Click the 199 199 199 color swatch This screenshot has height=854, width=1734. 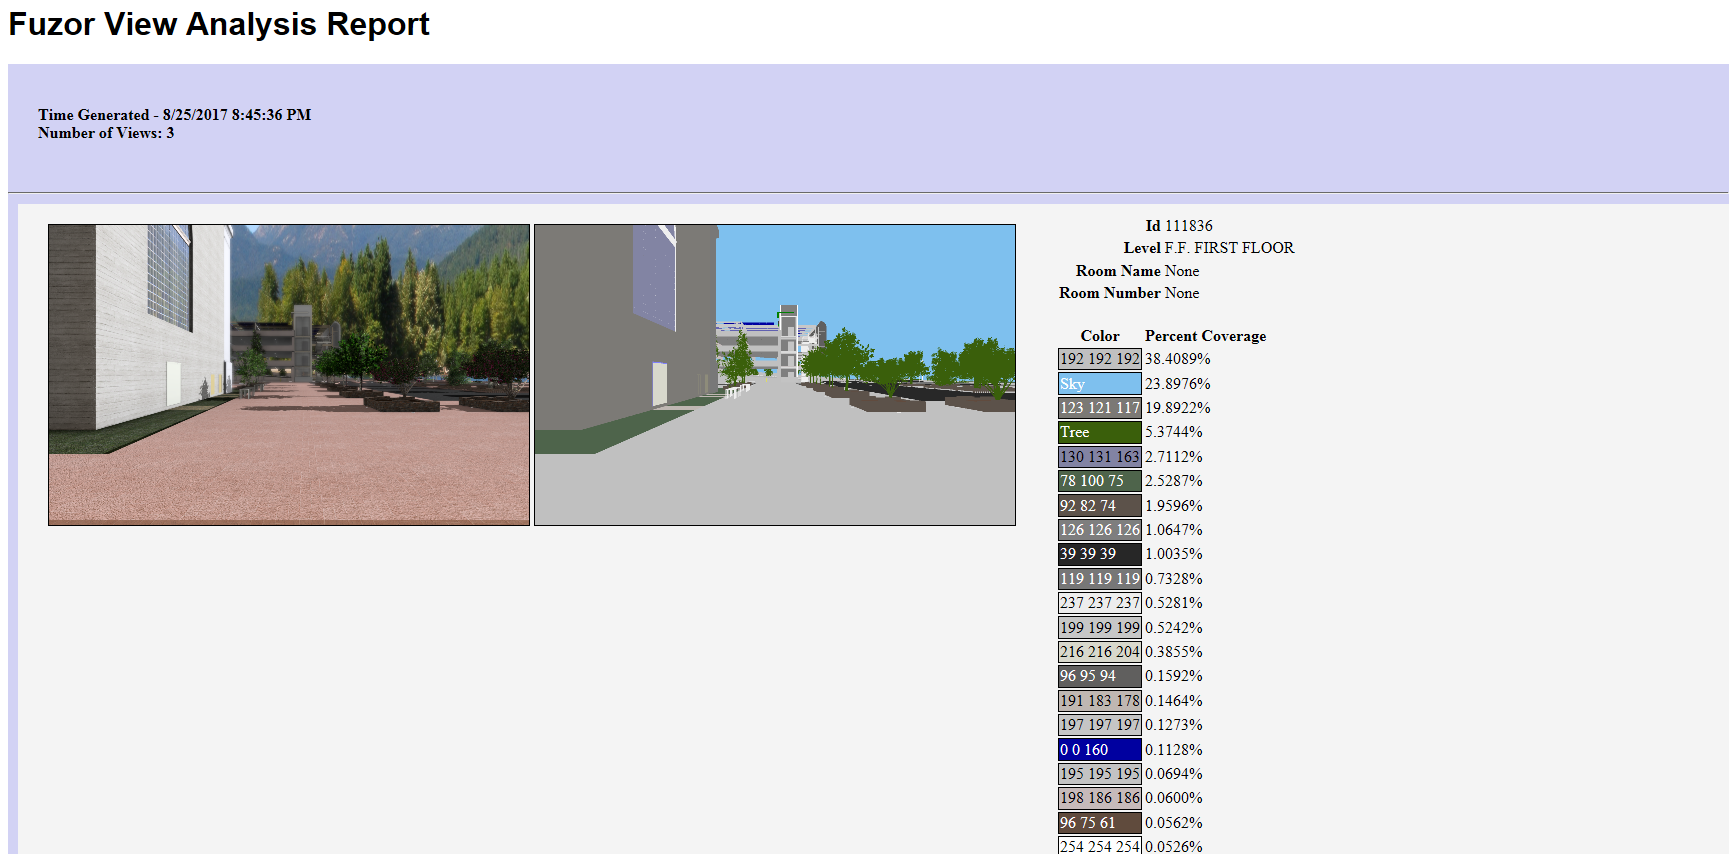click(x=1100, y=628)
